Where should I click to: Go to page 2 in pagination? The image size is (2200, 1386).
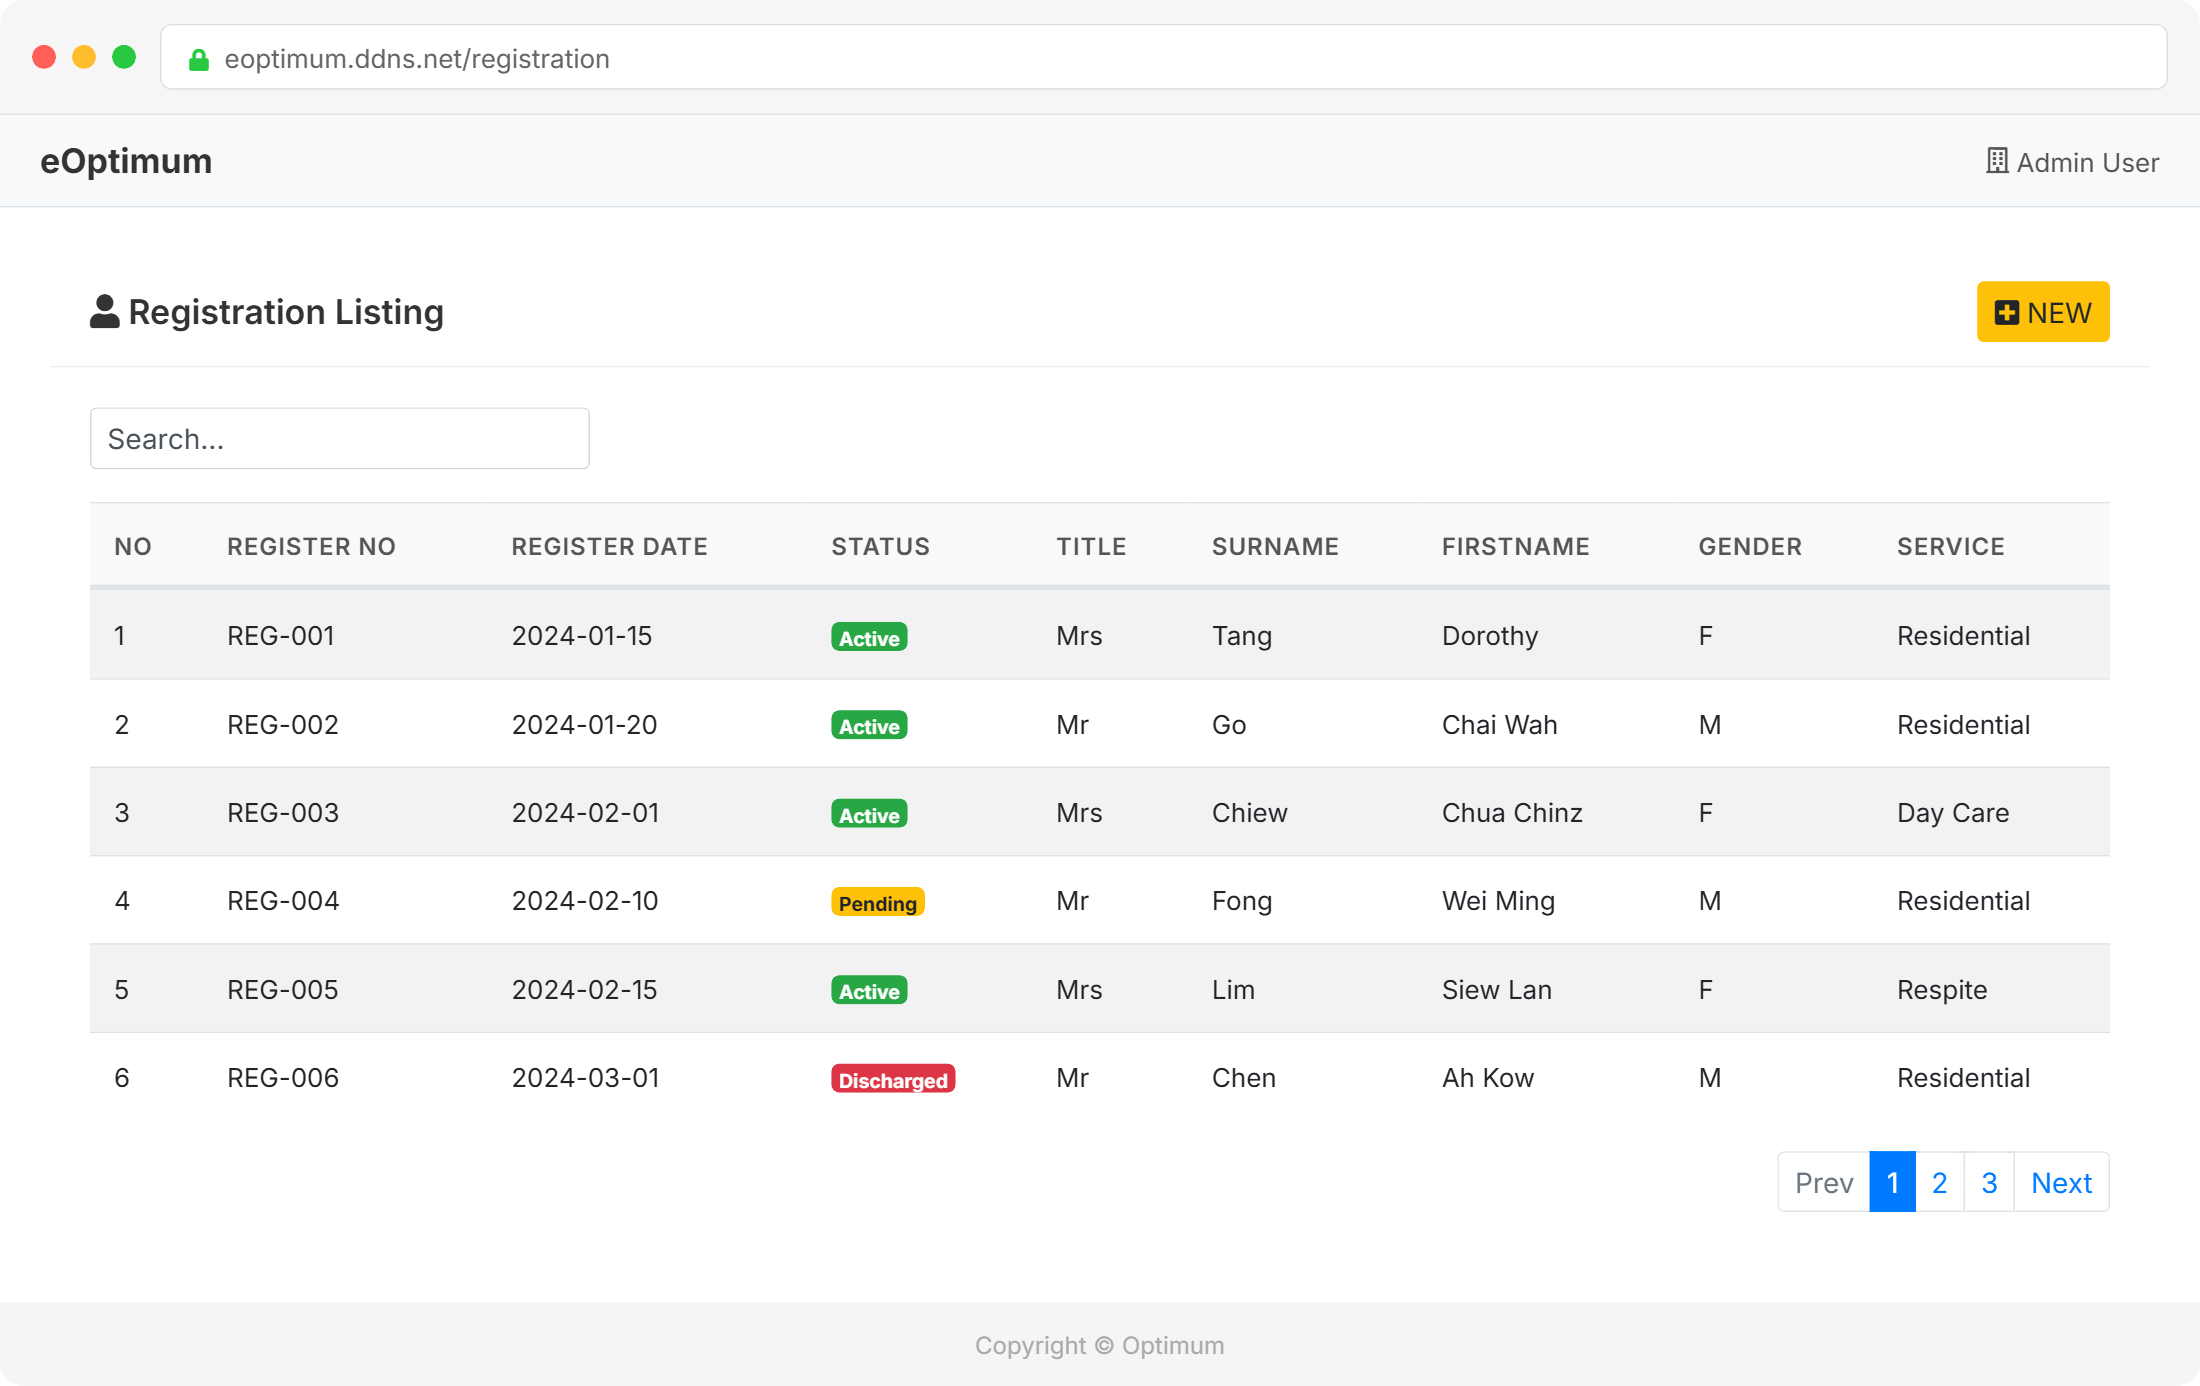[x=1939, y=1183]
